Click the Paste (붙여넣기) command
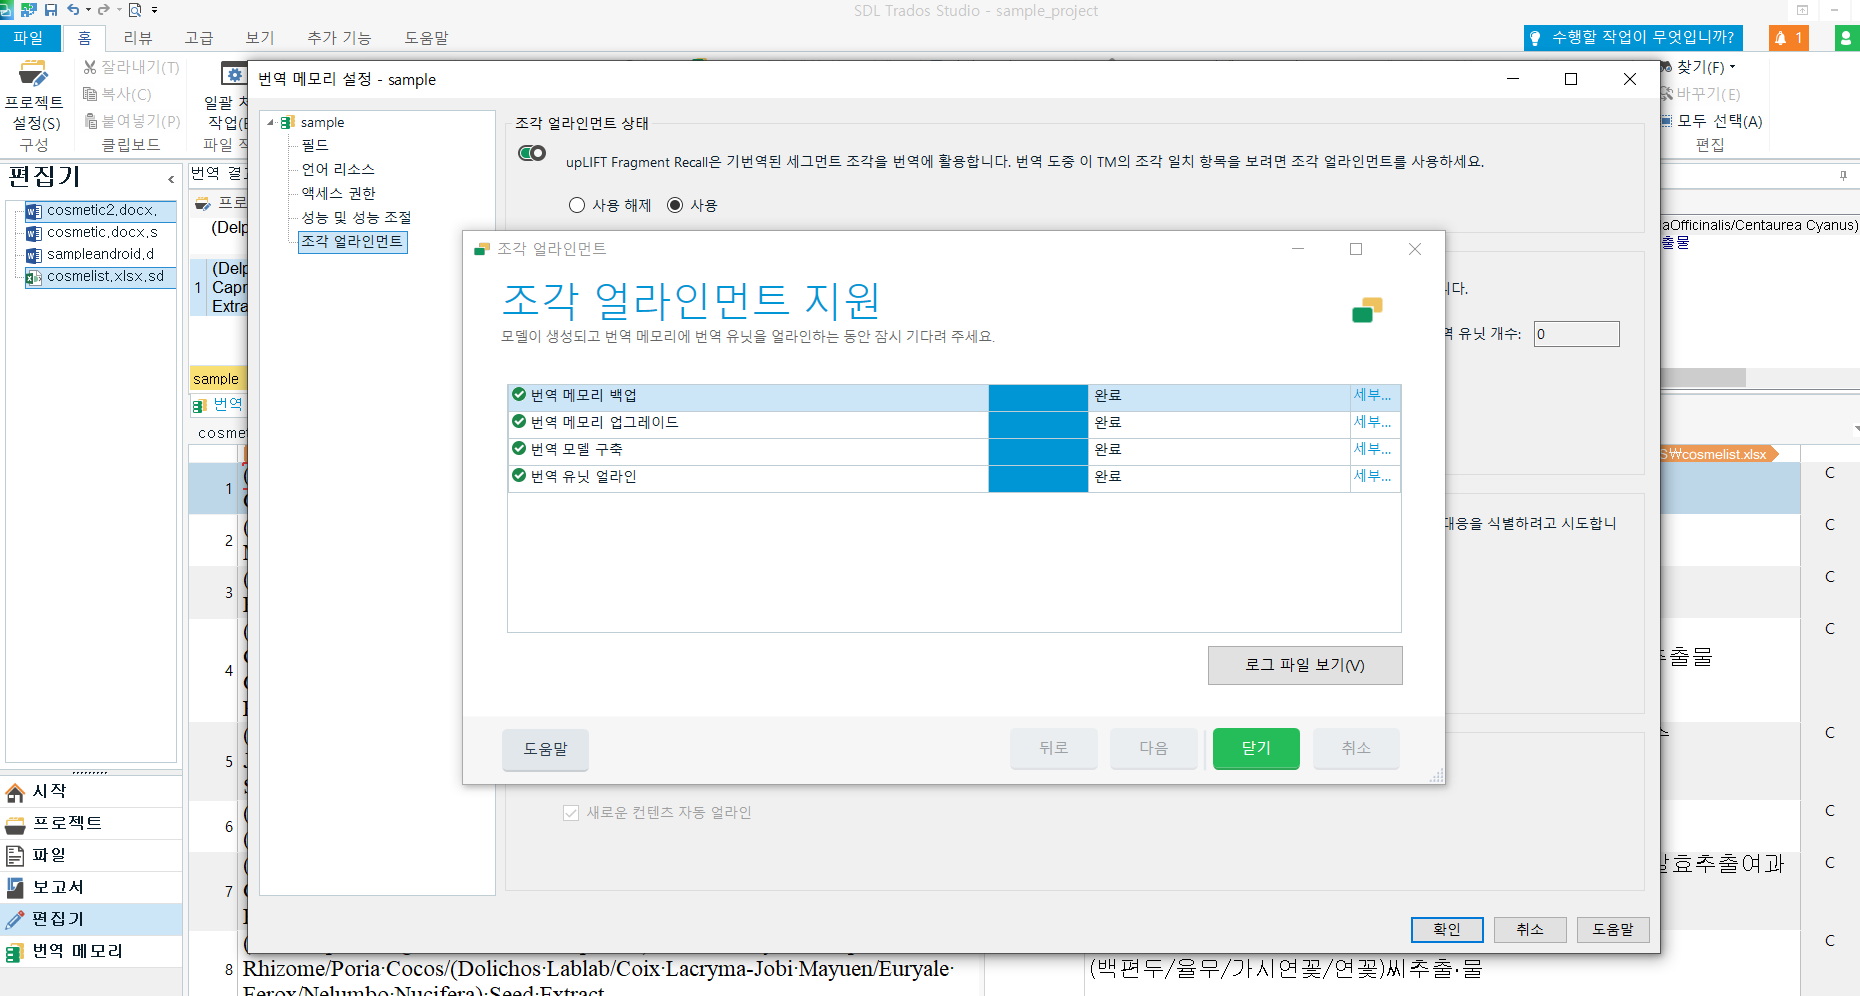The image size is (1860, 996). click(x=132, y=121)
